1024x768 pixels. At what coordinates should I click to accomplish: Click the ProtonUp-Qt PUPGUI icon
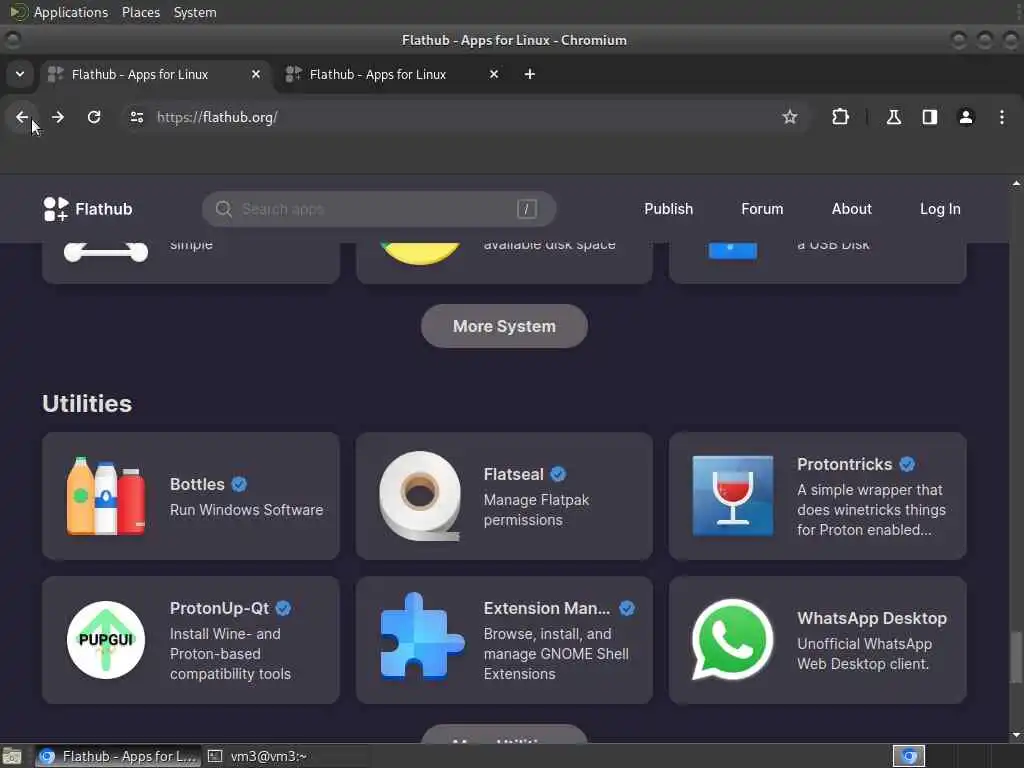106,639
